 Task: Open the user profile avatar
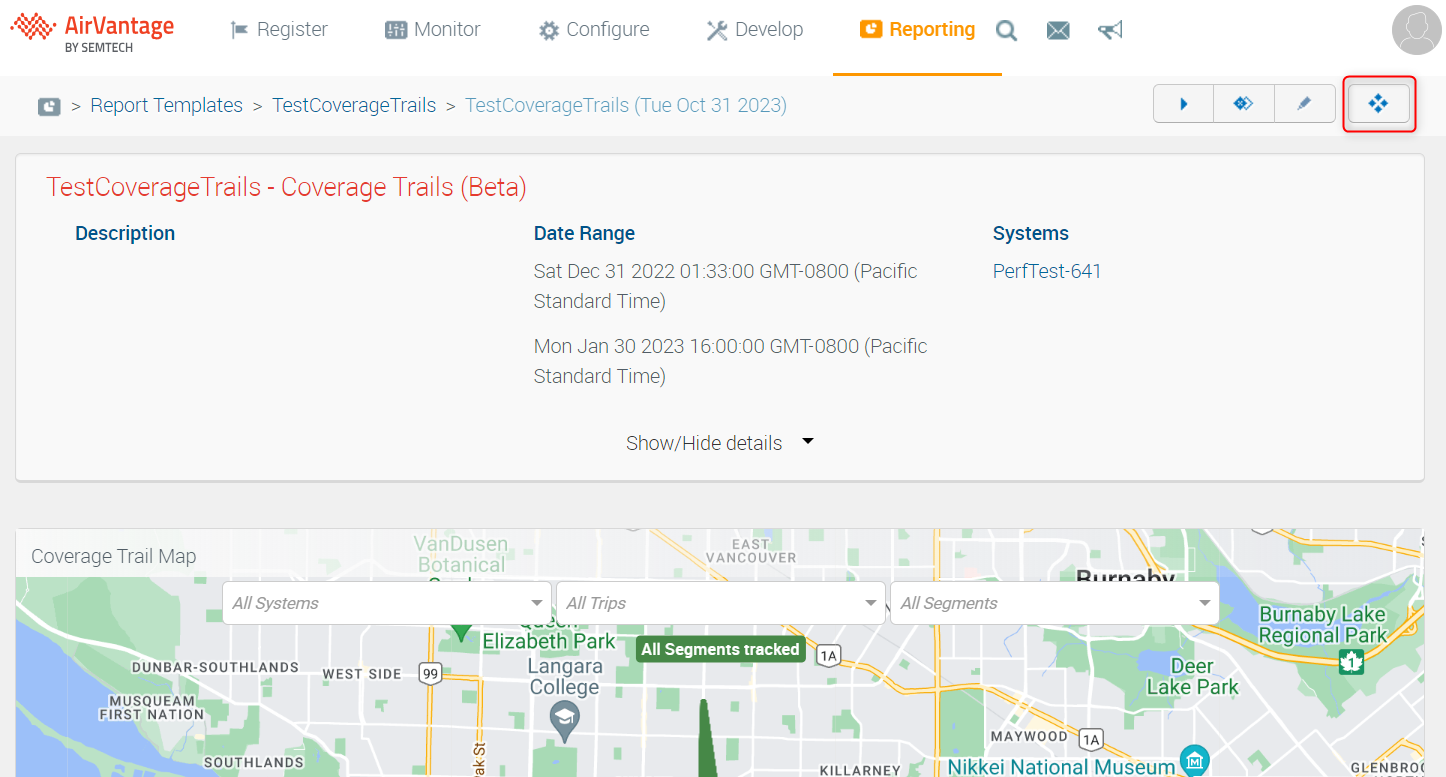[x=1416, y=30]
